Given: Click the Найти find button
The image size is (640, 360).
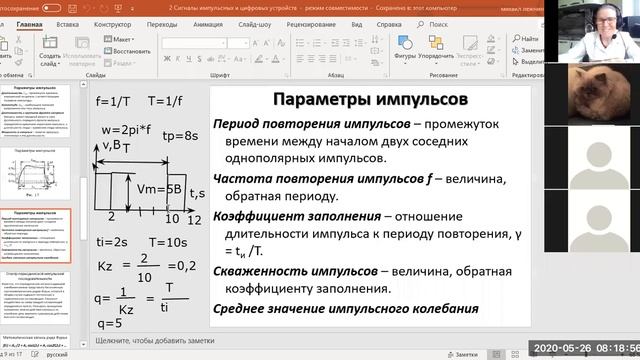Looking at the screenshot, I should 526,38.
